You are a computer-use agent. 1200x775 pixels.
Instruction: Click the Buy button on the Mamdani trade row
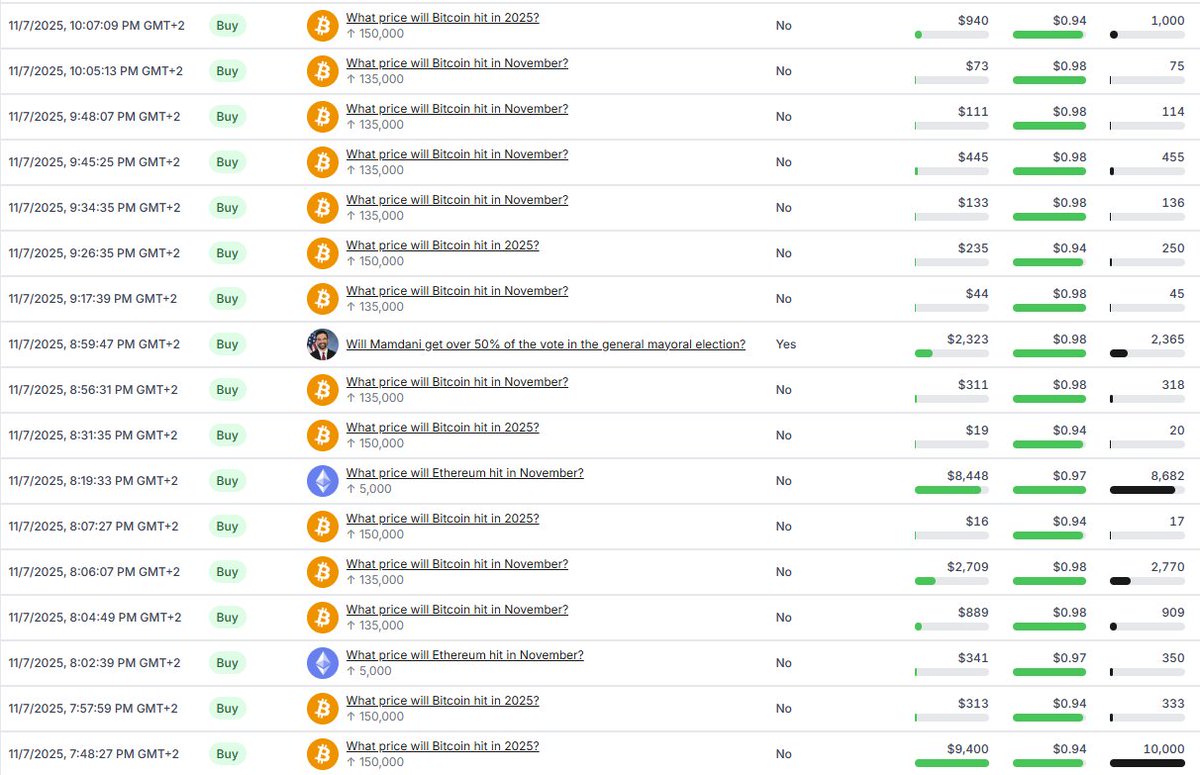[x=227, y=343]
